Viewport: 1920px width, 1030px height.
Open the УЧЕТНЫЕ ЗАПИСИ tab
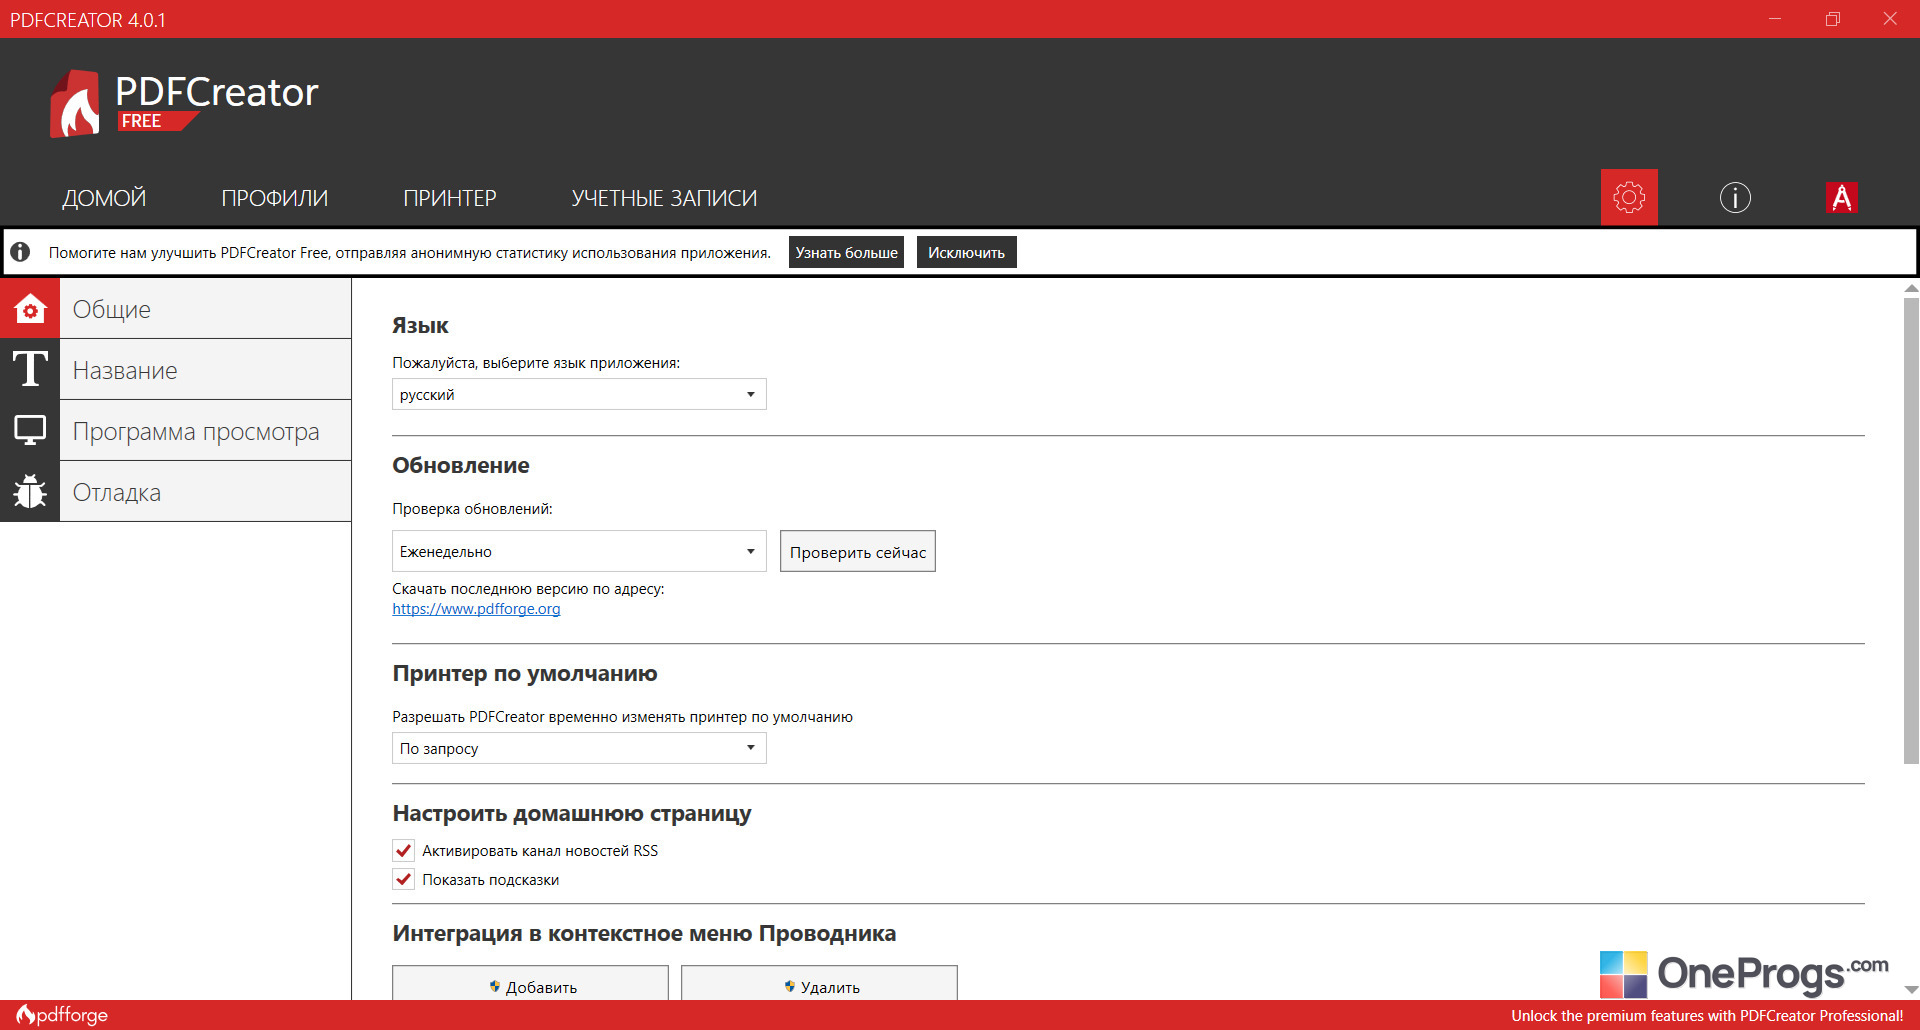tap(664, 198)
